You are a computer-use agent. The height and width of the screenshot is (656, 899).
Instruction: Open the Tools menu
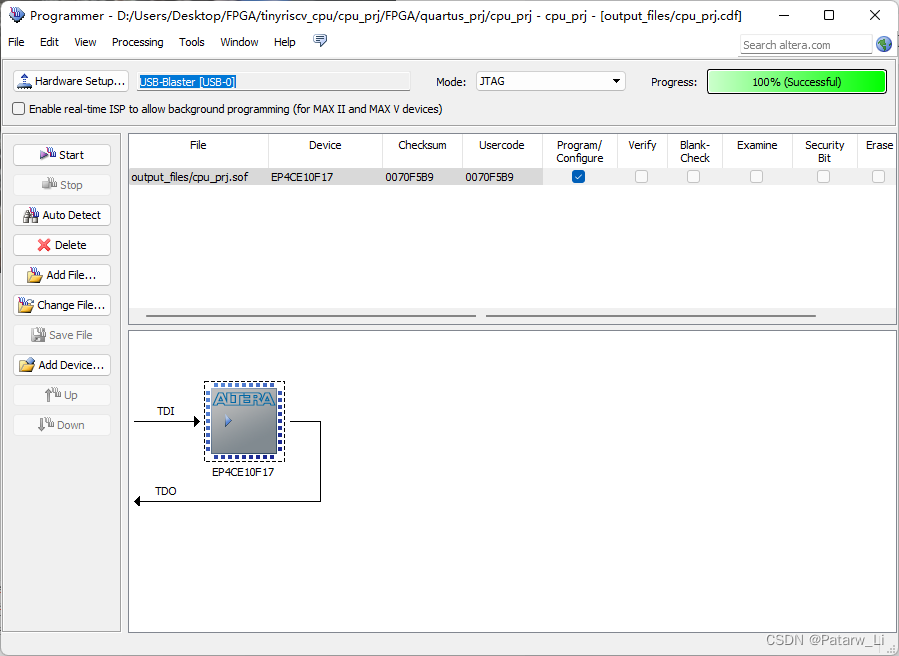point(191,42)
